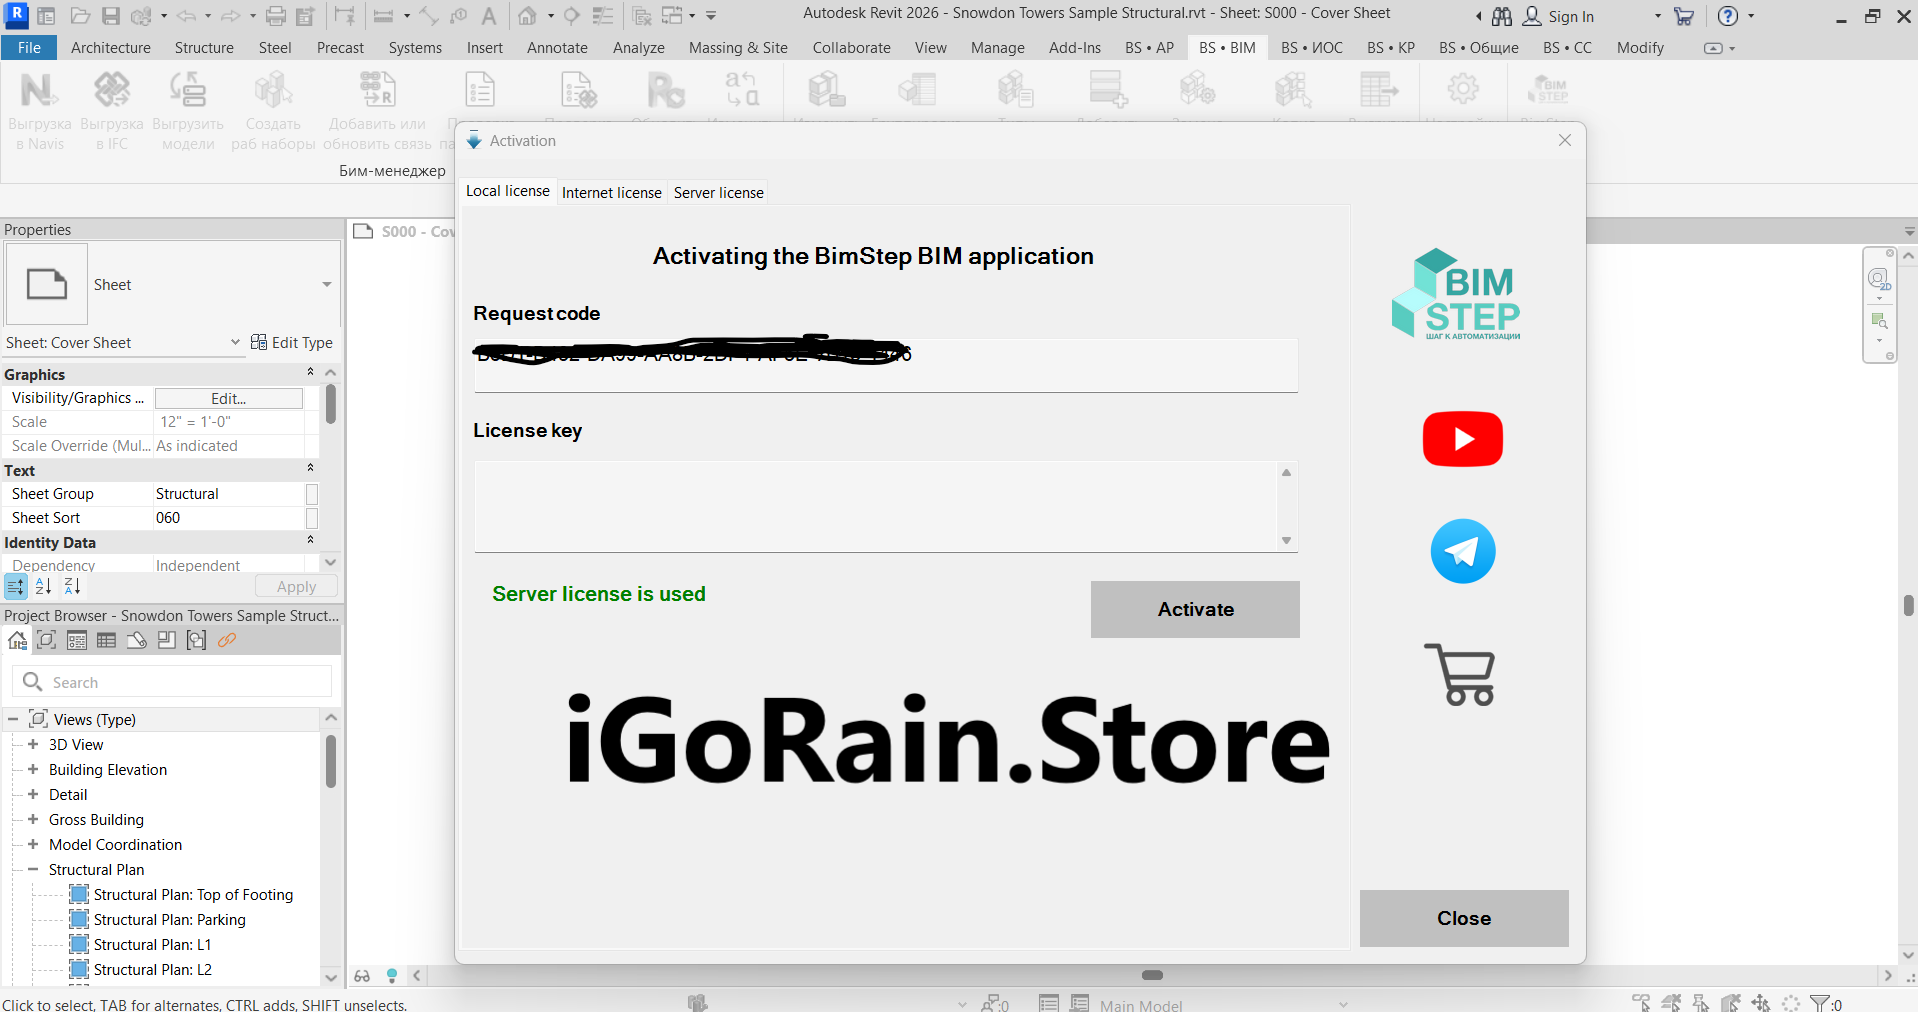The image size is (1918, 1012).
Task: Click the horizontal scrollbar thumb of the view
Action: coord(1152,975)
